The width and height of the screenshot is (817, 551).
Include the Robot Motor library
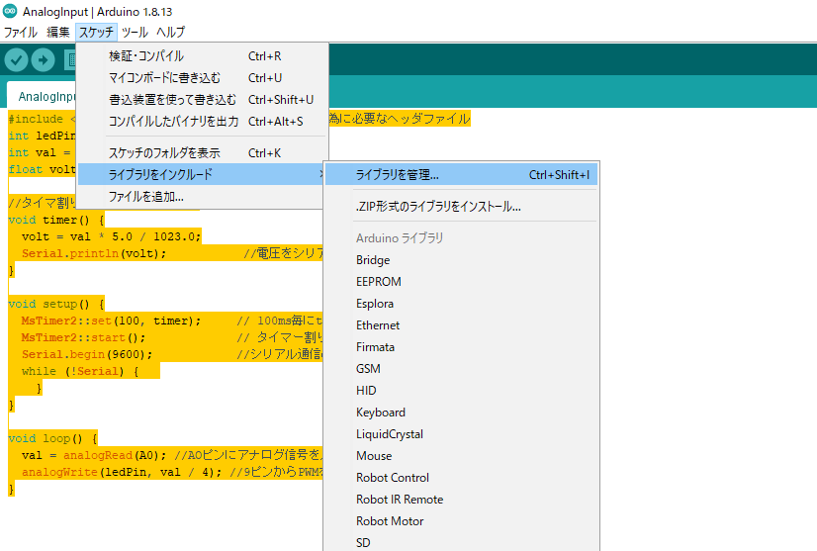pyautogui.click(x=461, y=521)
